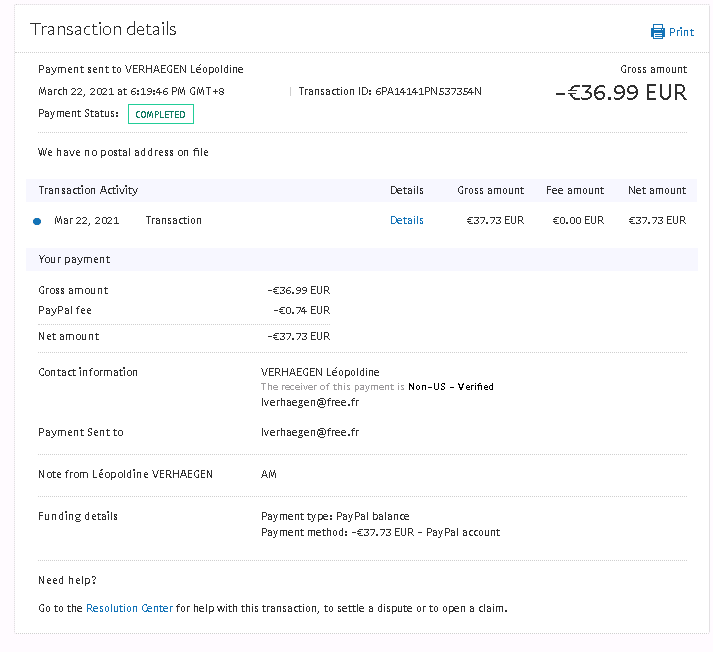713x652 pixels.
Task: Click the printer icon
Action: [657, 32]
